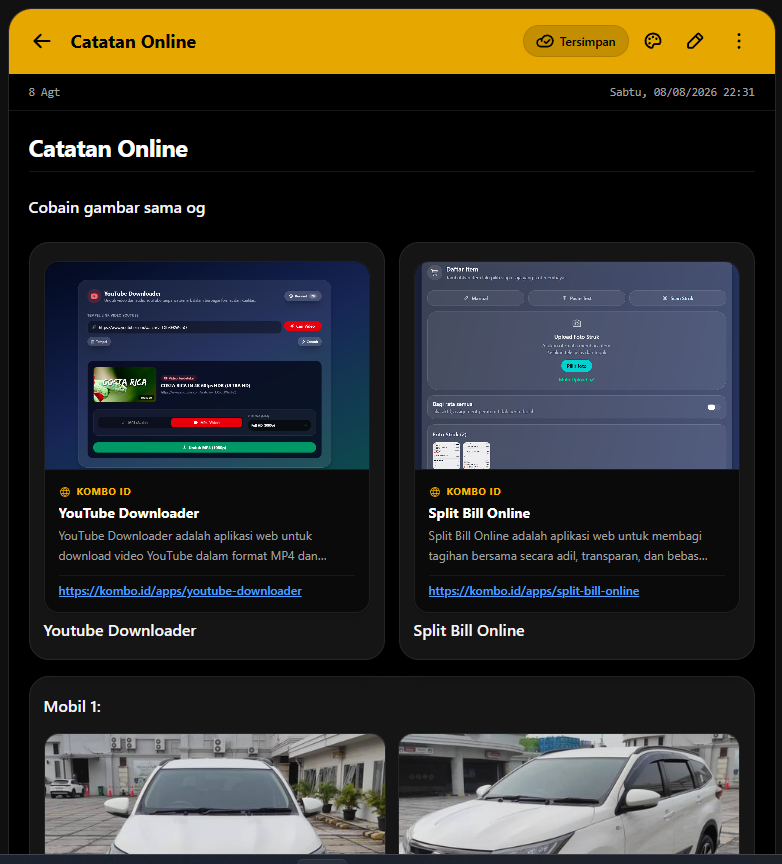Image resolution: width=782 pixels, height=864 pixels.
Task: Open the kombo.id youtube-downloader link
Action: coord(180,591)
